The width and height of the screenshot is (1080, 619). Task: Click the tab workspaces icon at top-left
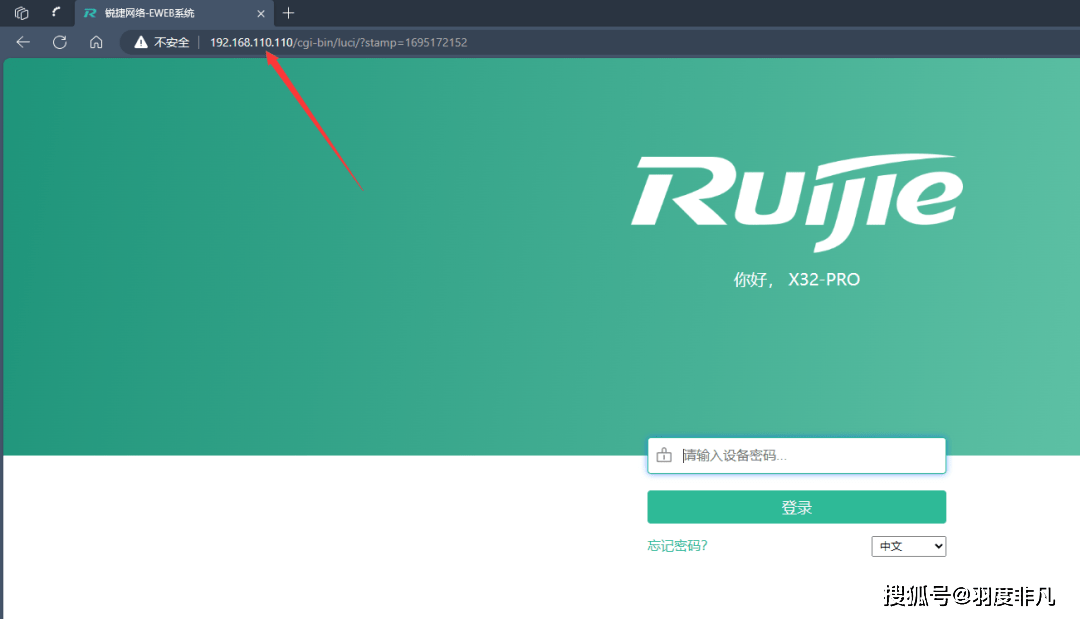click(21, 13)
